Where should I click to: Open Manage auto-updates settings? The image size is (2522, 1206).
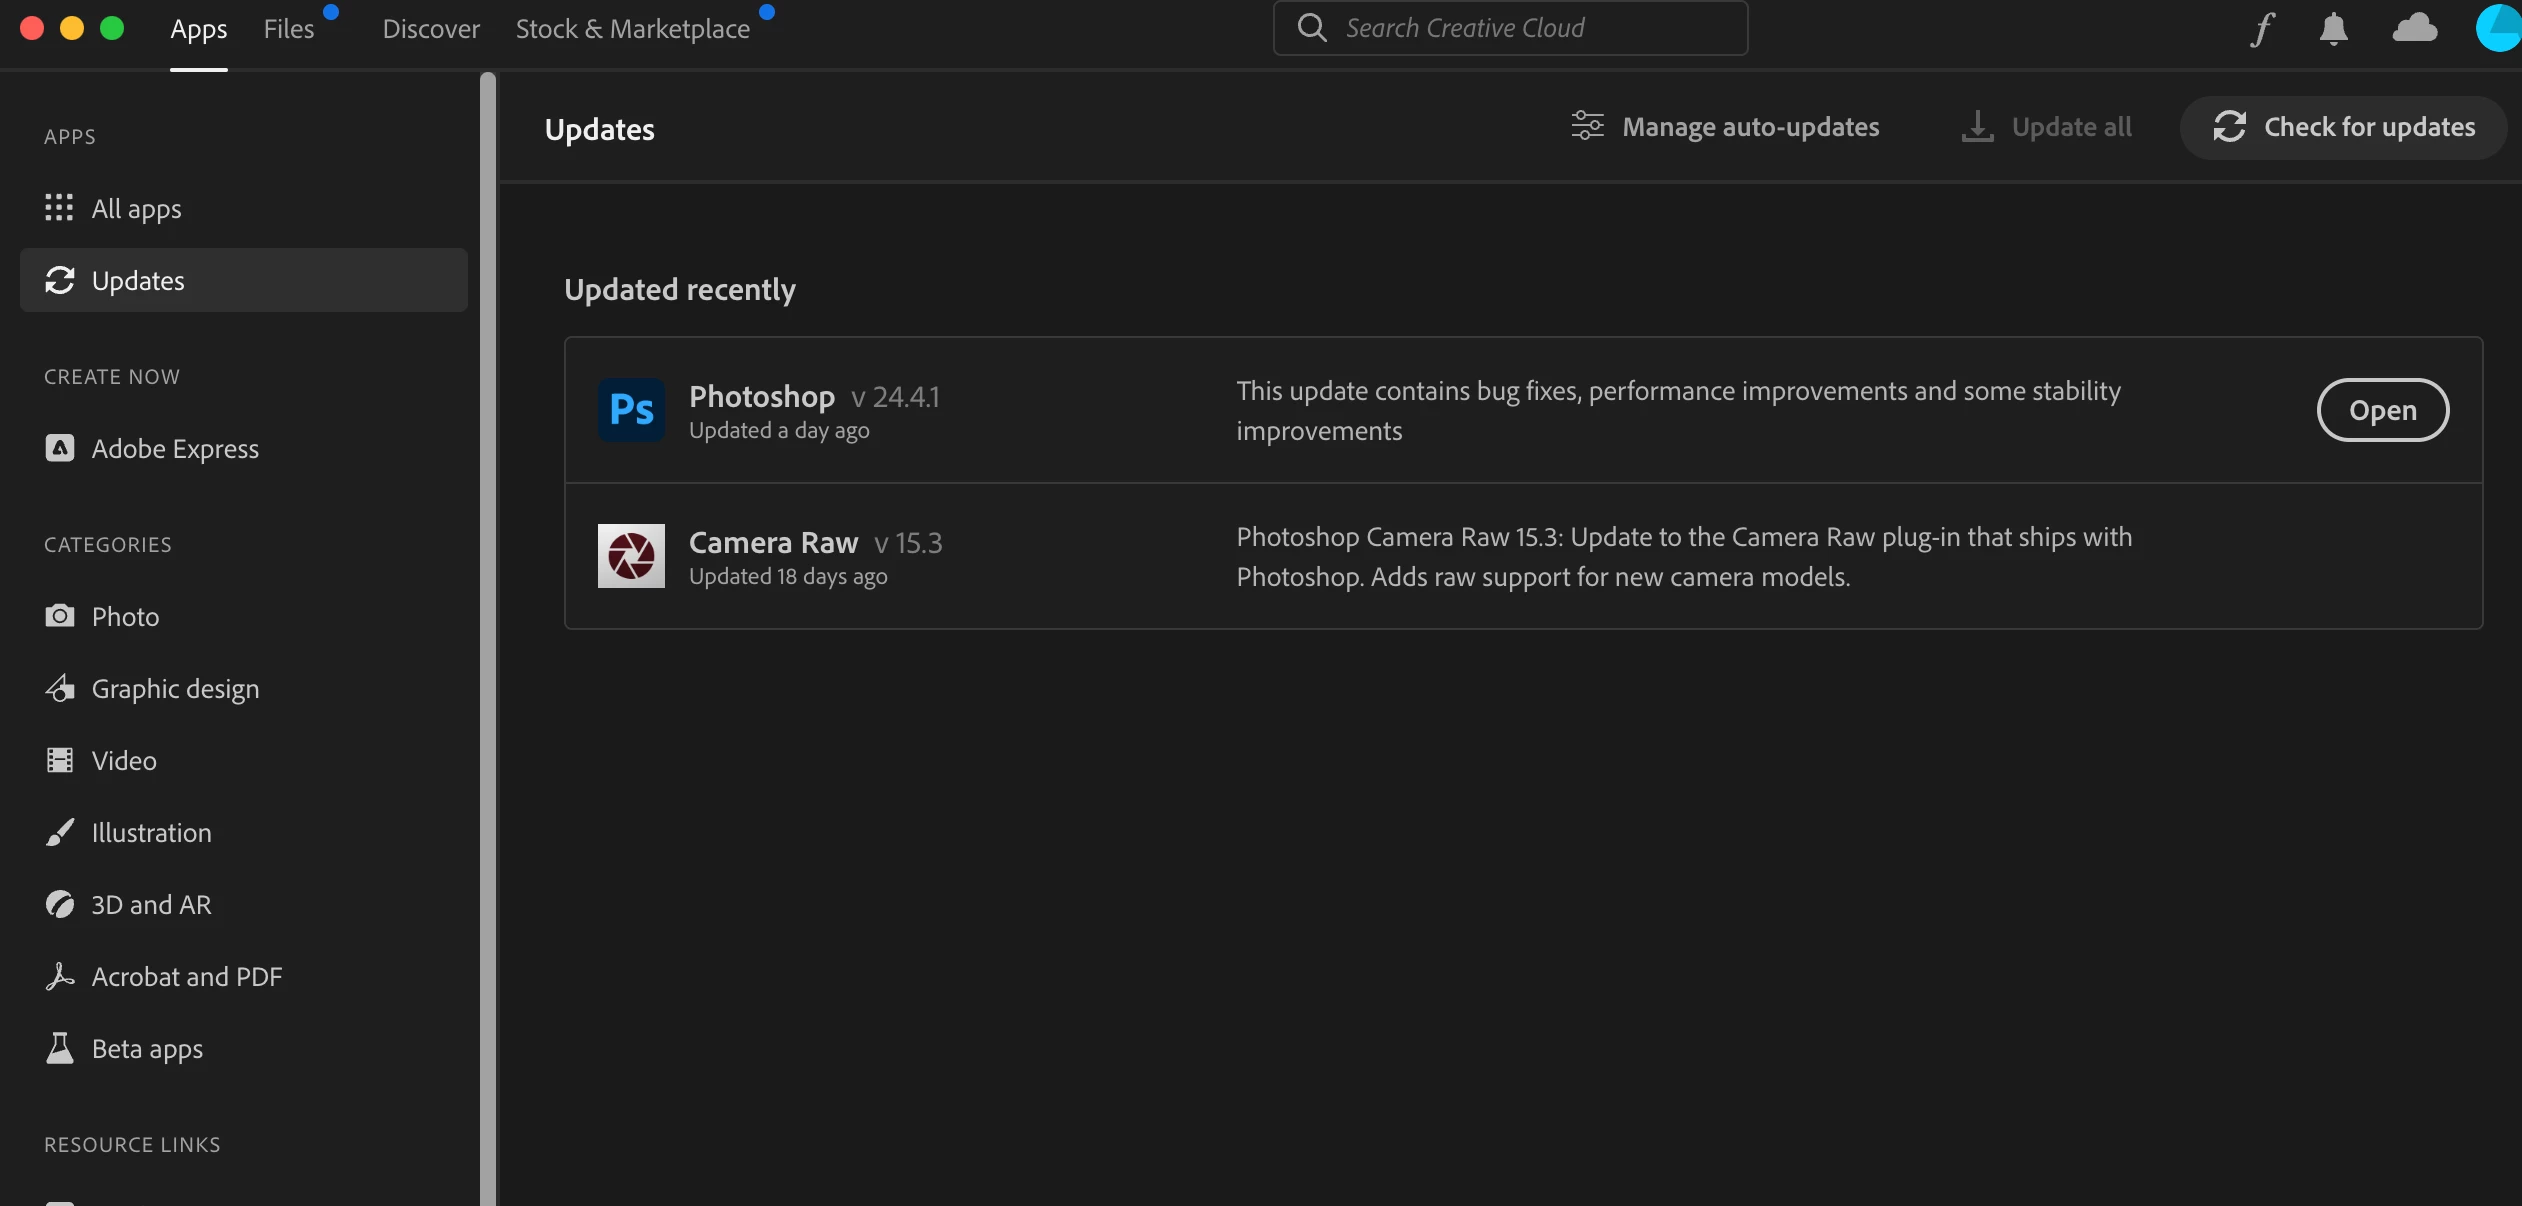click(x=1726, y=127)
